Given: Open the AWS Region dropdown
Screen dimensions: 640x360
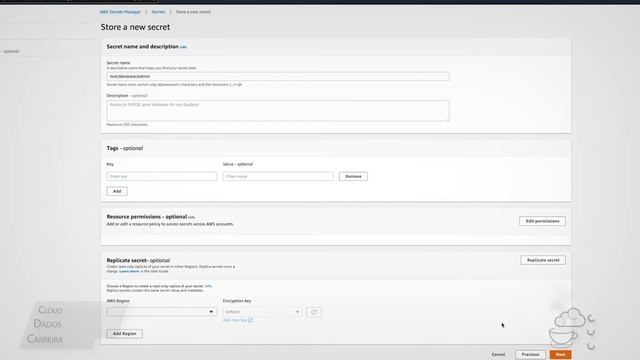Looking at the screenshot, I should pyautogui.click(x=162, y=312).
